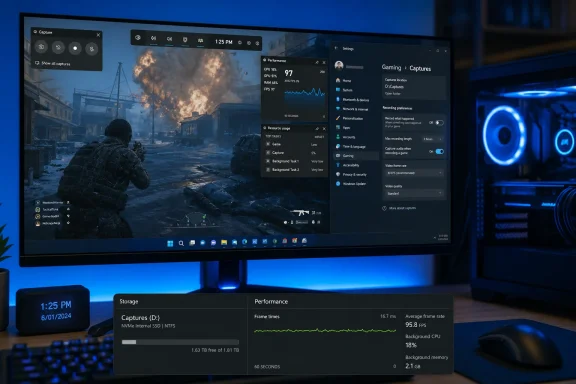Click the Gaming breadcrumb in Settings header
Screen dimensions: 576x384
[391, 67]
